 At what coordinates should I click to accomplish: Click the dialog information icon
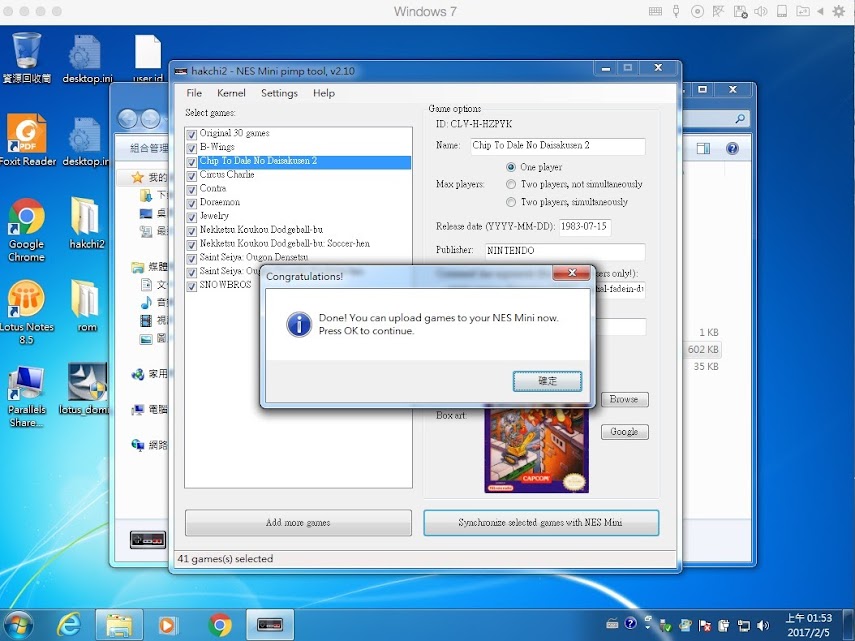tap(299, 324)
